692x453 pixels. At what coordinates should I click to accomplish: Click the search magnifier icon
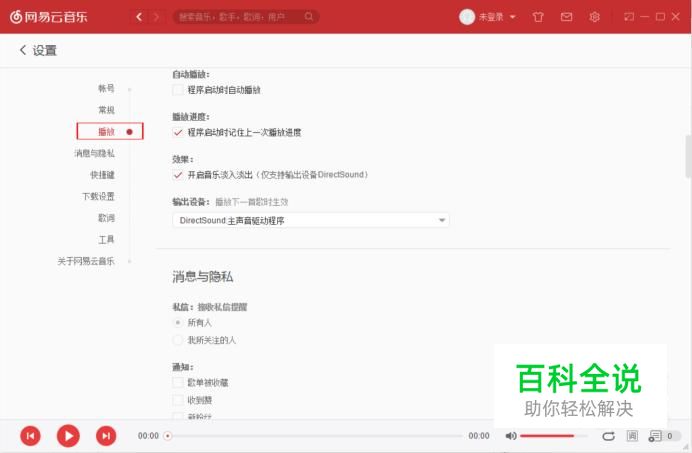(308, 17)
